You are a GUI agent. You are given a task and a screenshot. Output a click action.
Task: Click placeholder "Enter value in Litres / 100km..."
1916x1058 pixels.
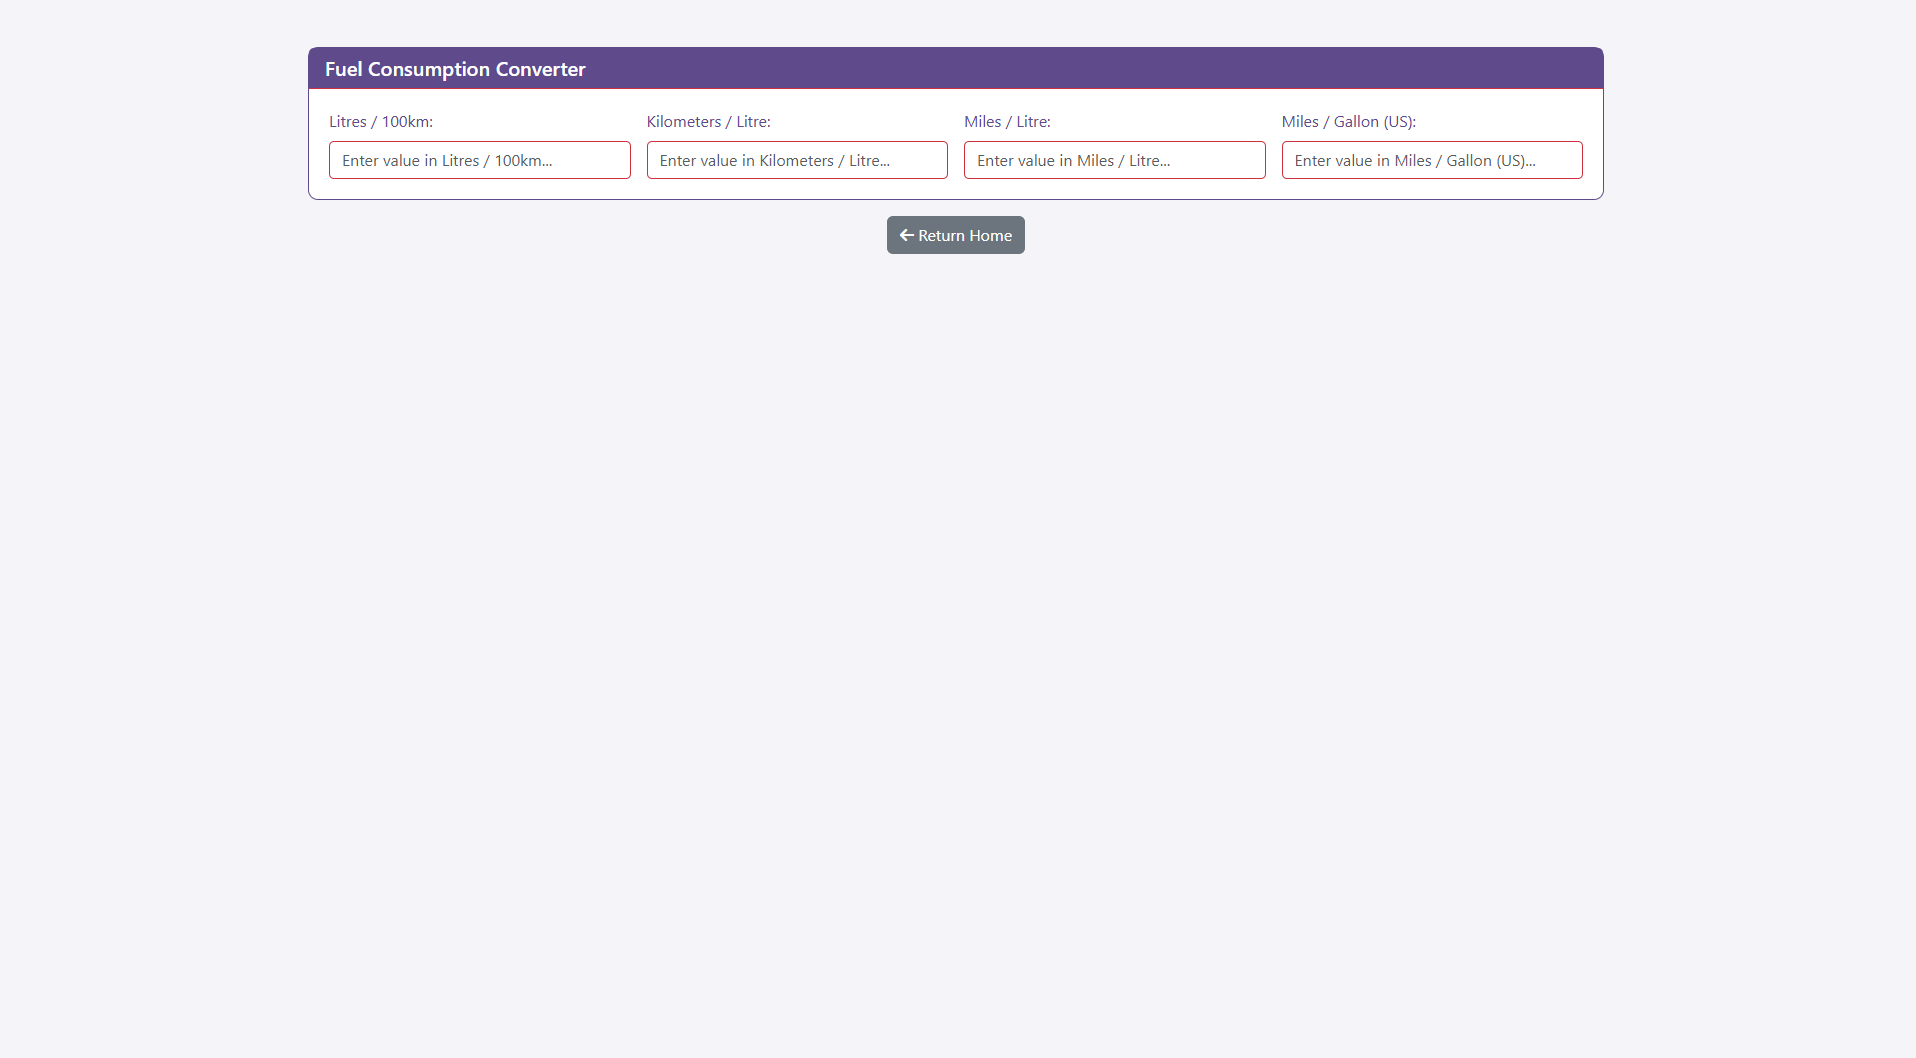(x=447, y=161)
